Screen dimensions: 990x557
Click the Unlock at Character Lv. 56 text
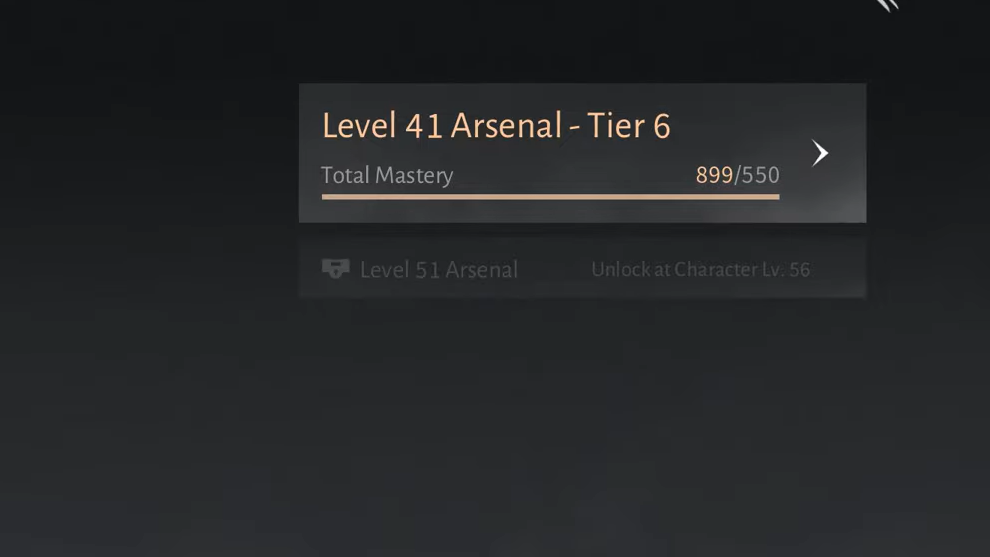click(701, 270)
